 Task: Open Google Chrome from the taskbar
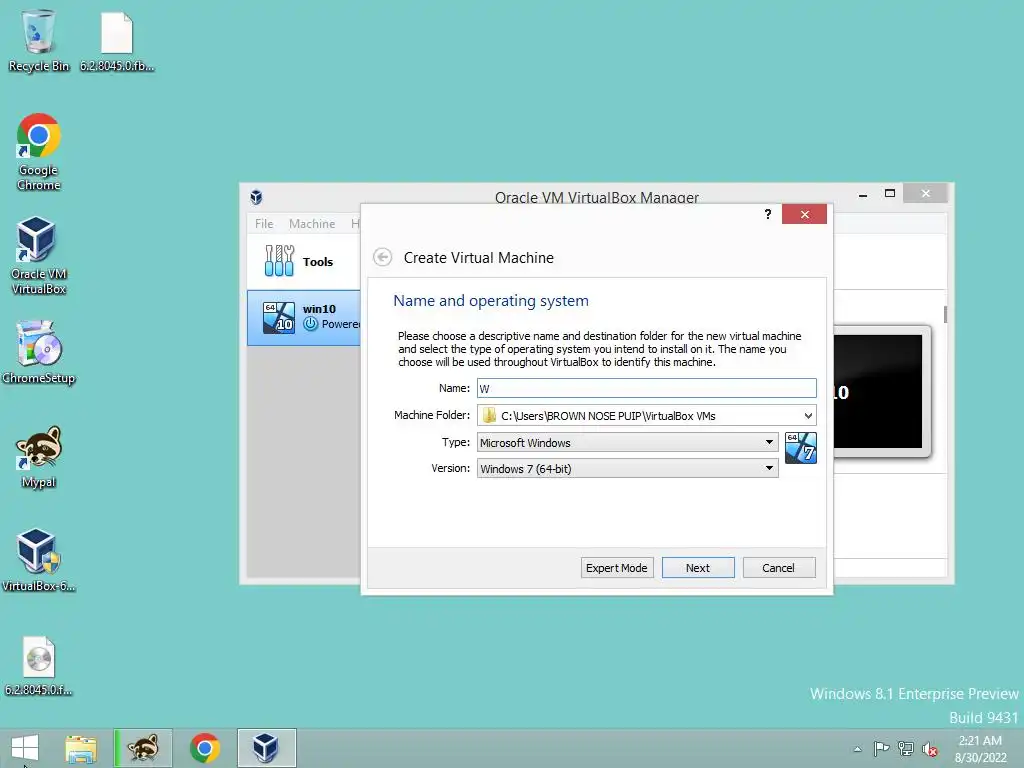tap(205, 748)
